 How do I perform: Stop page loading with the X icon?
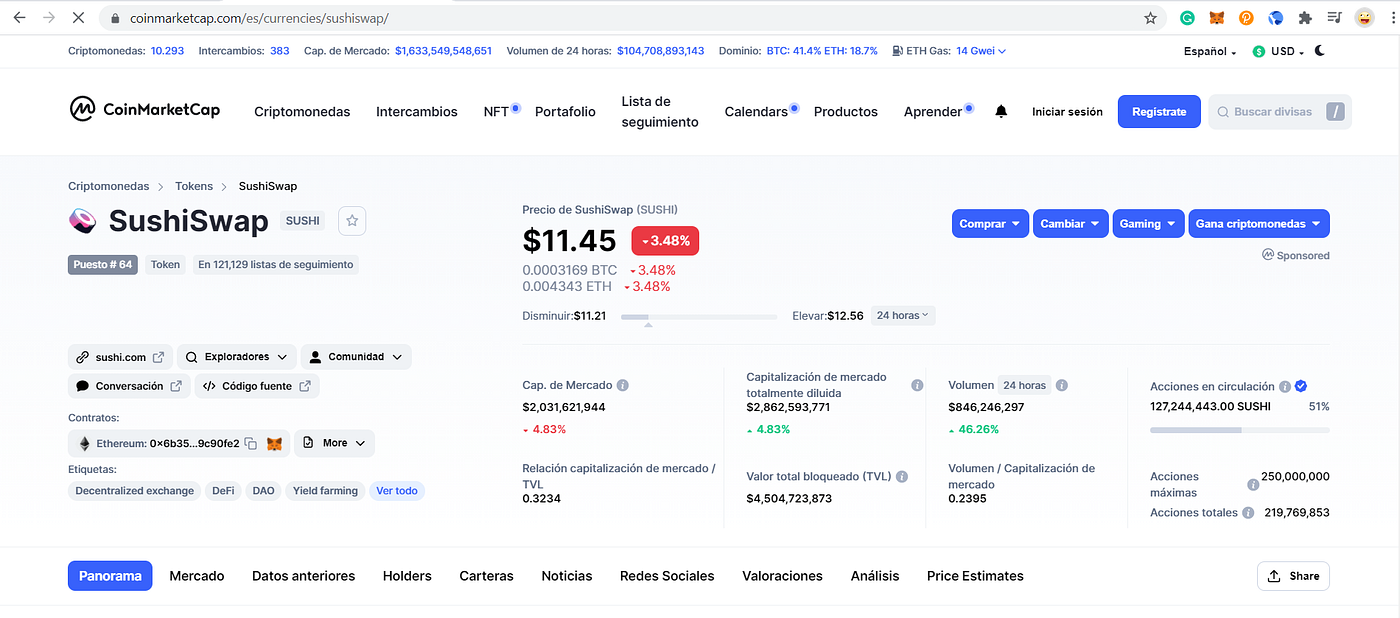click(79, 18)
